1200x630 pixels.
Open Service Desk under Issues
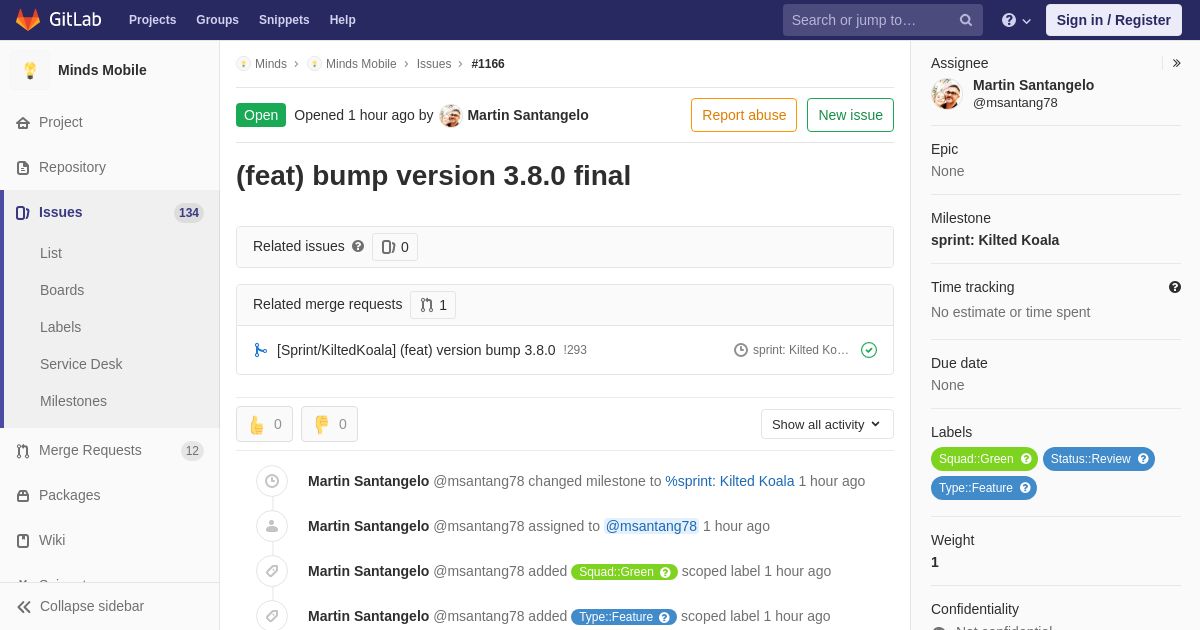tap(81, 364)
